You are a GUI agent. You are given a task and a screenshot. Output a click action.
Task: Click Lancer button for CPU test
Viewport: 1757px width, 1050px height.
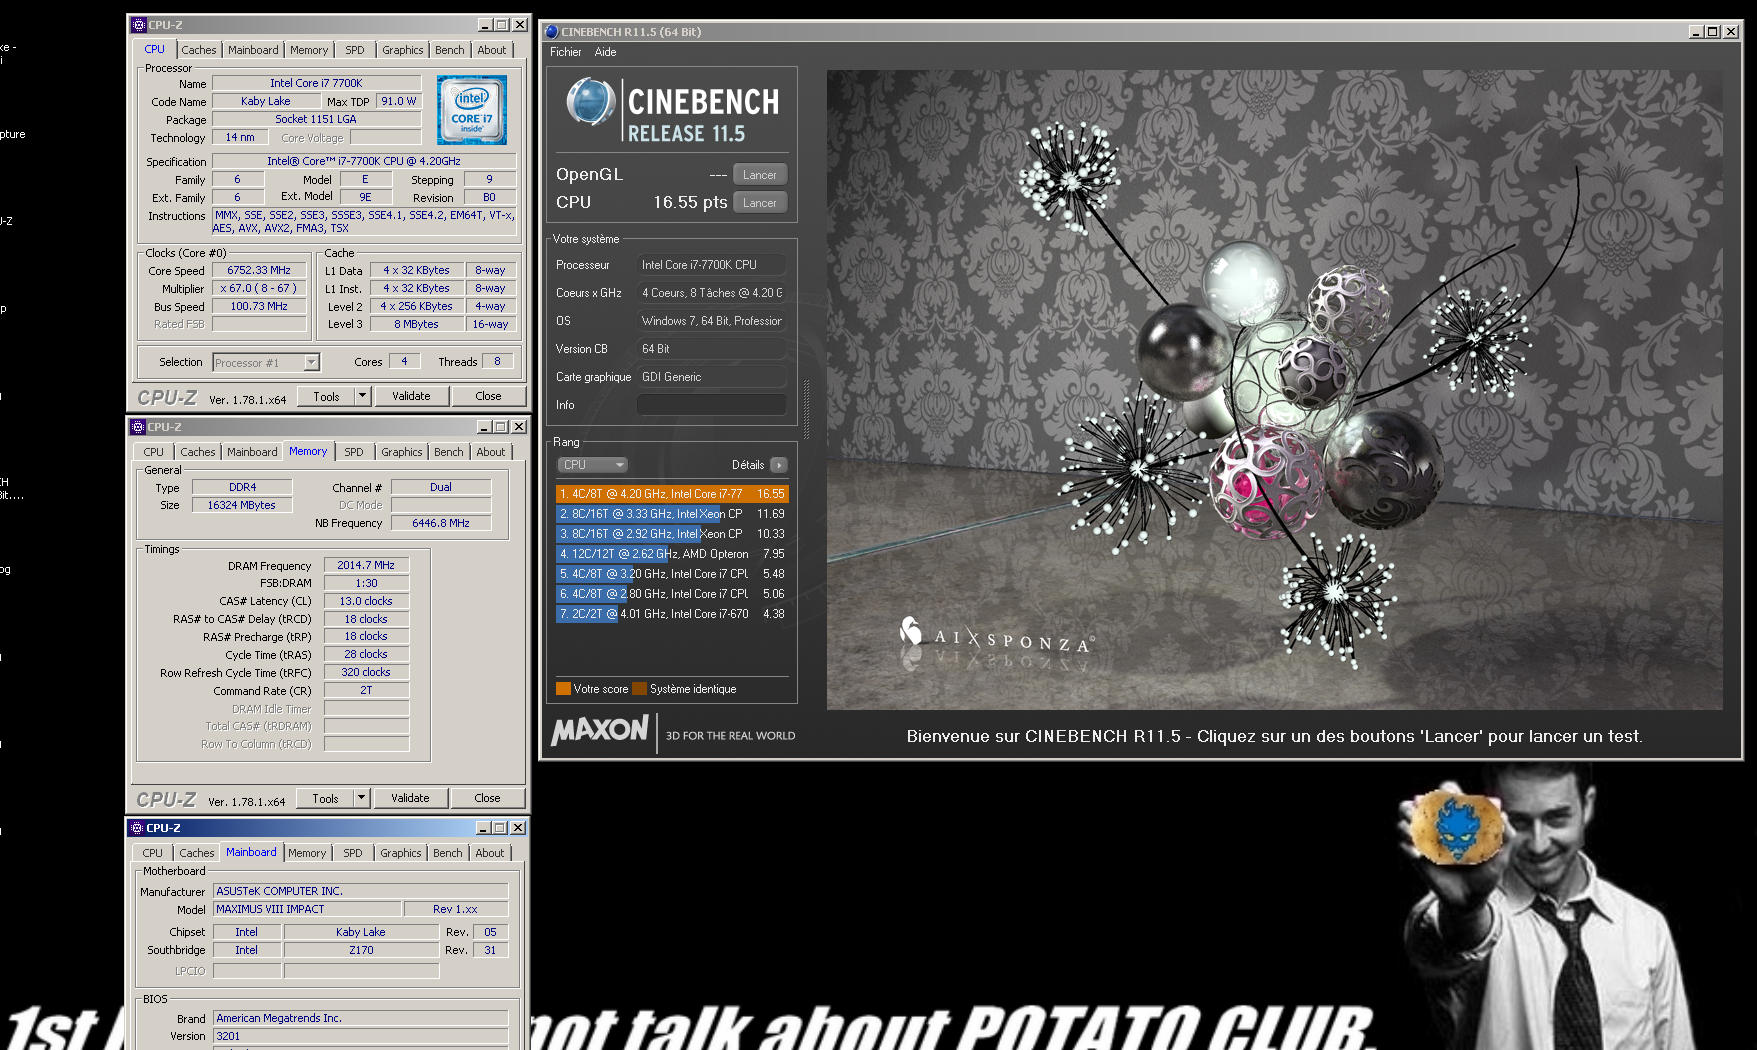click(760, 203)
